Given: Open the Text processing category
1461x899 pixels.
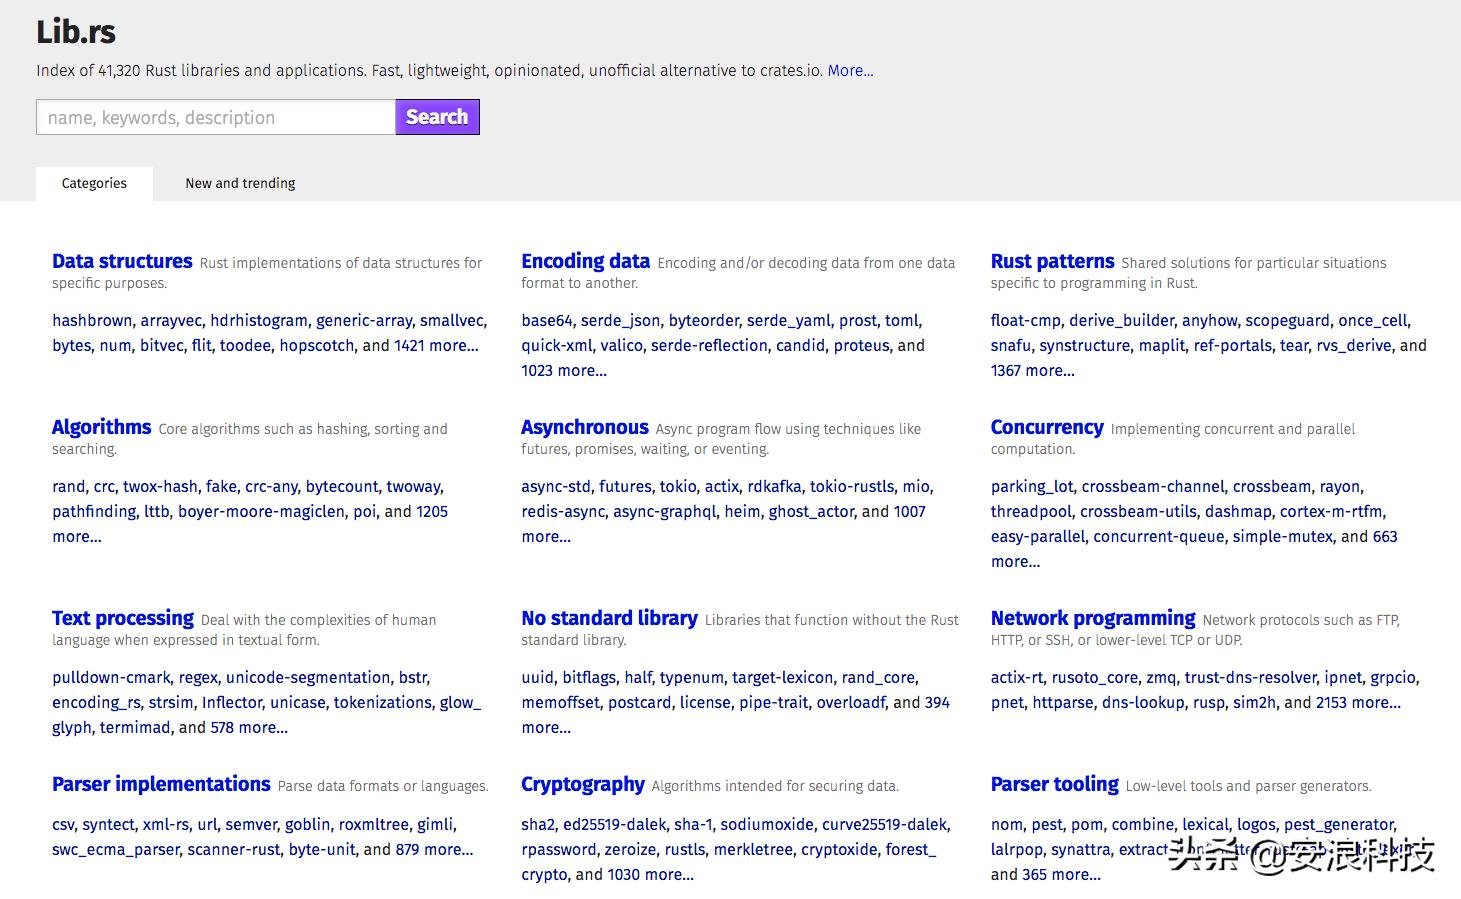Looking at the screenshot, I should tap(123, 618).
